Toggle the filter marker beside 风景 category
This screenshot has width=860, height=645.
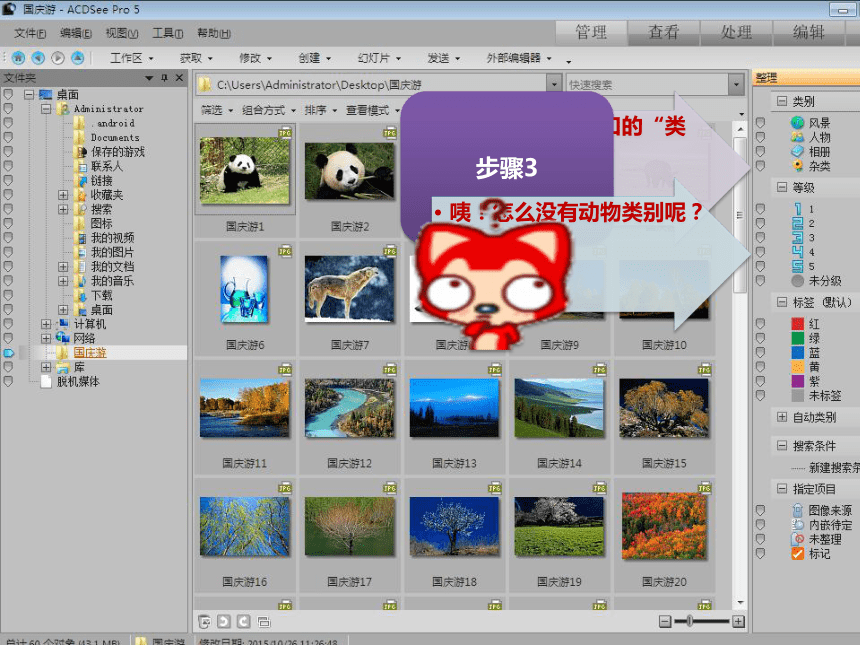(x=760, y=123)
